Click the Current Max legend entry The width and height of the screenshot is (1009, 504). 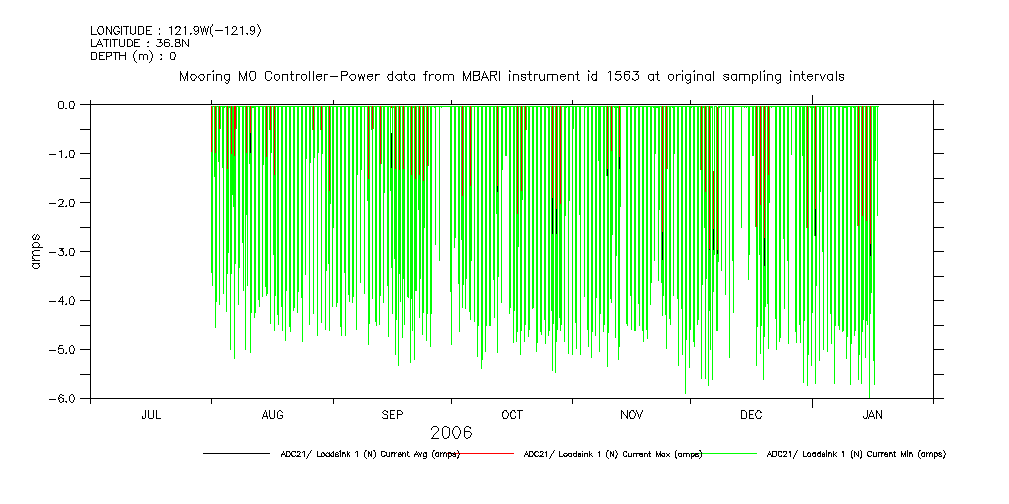(x=612, y=454)
